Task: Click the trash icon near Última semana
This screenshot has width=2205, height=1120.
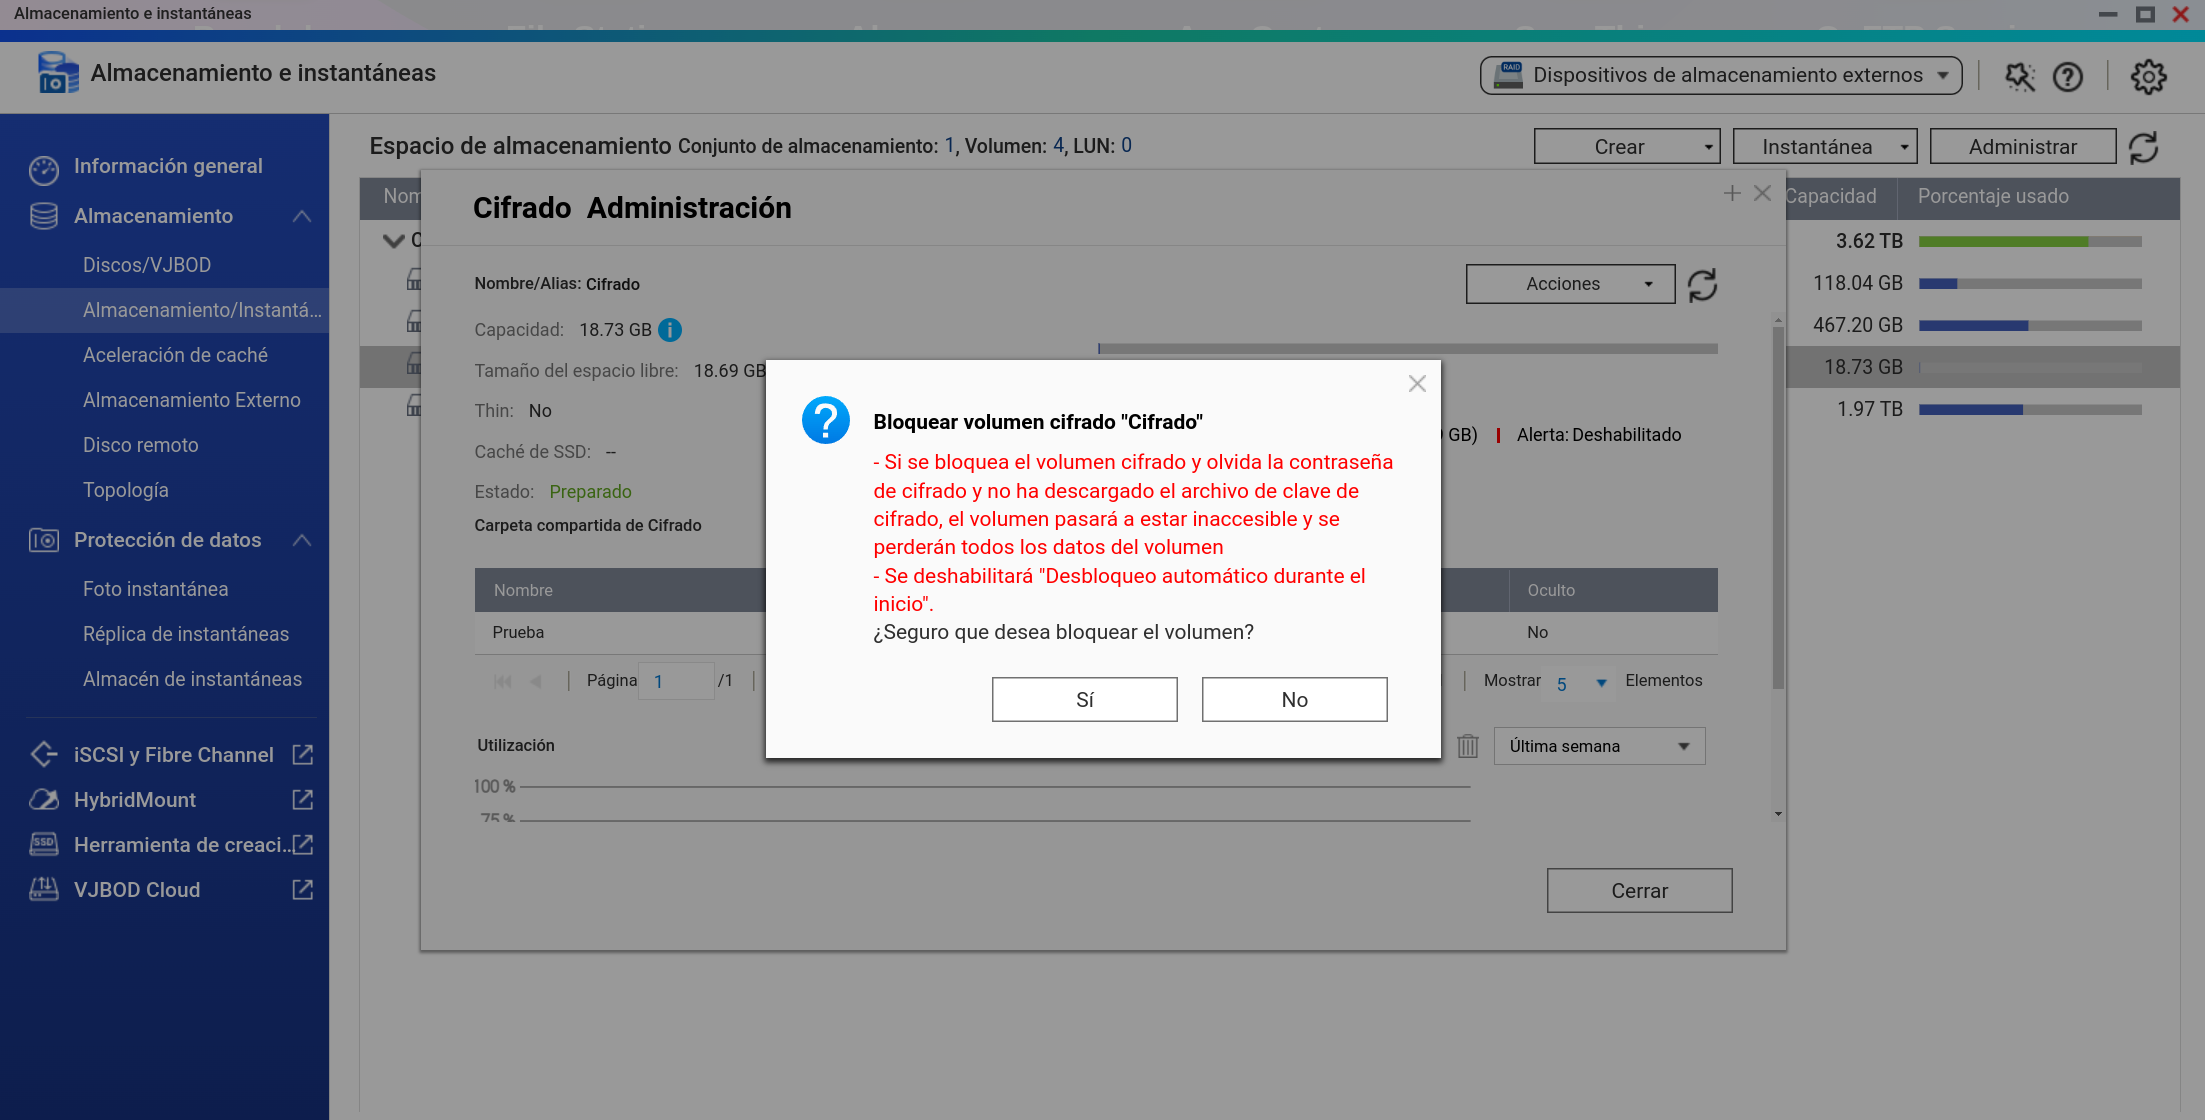Action: pyautogui.click(x=1467, y=746)
